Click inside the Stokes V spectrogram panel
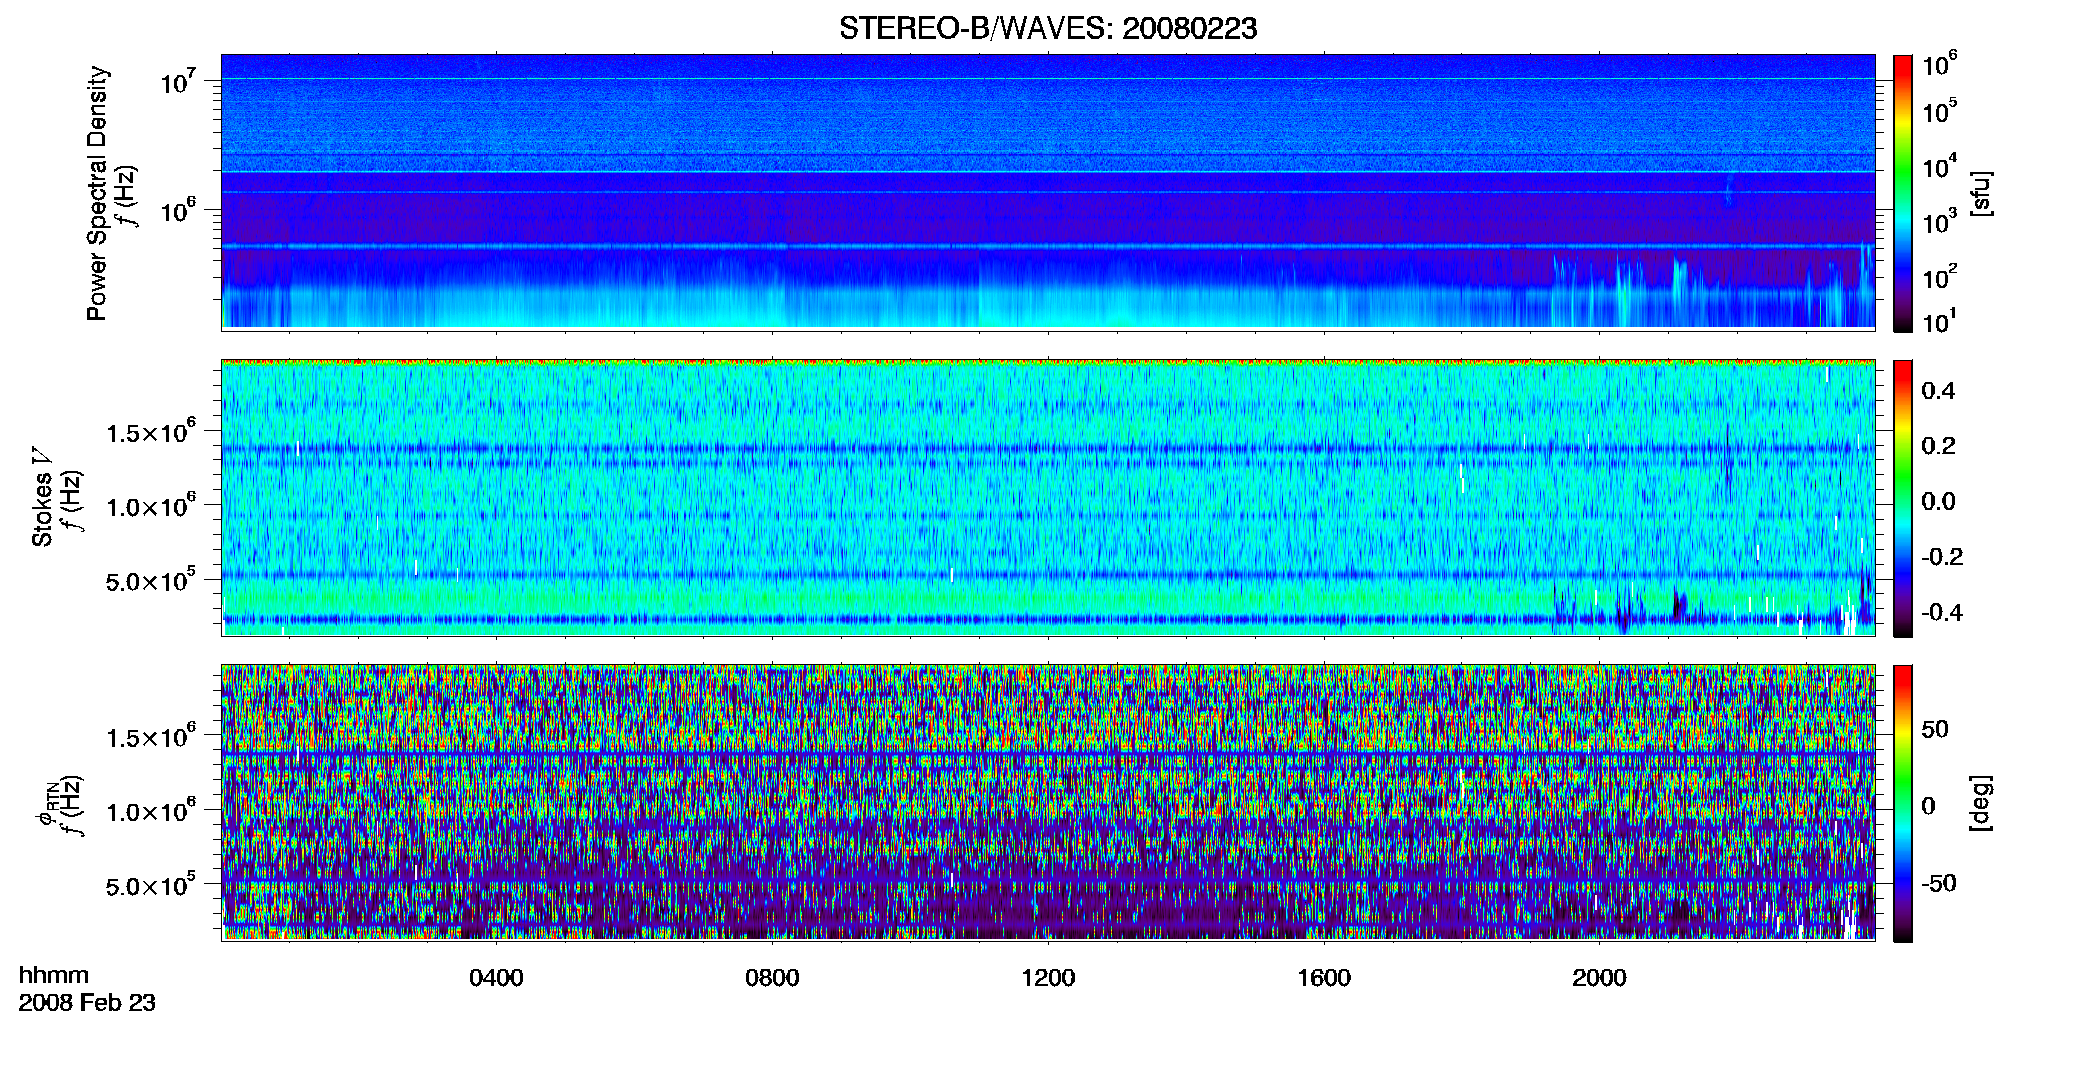The image size is (2096, 1080). (1048, 498)
